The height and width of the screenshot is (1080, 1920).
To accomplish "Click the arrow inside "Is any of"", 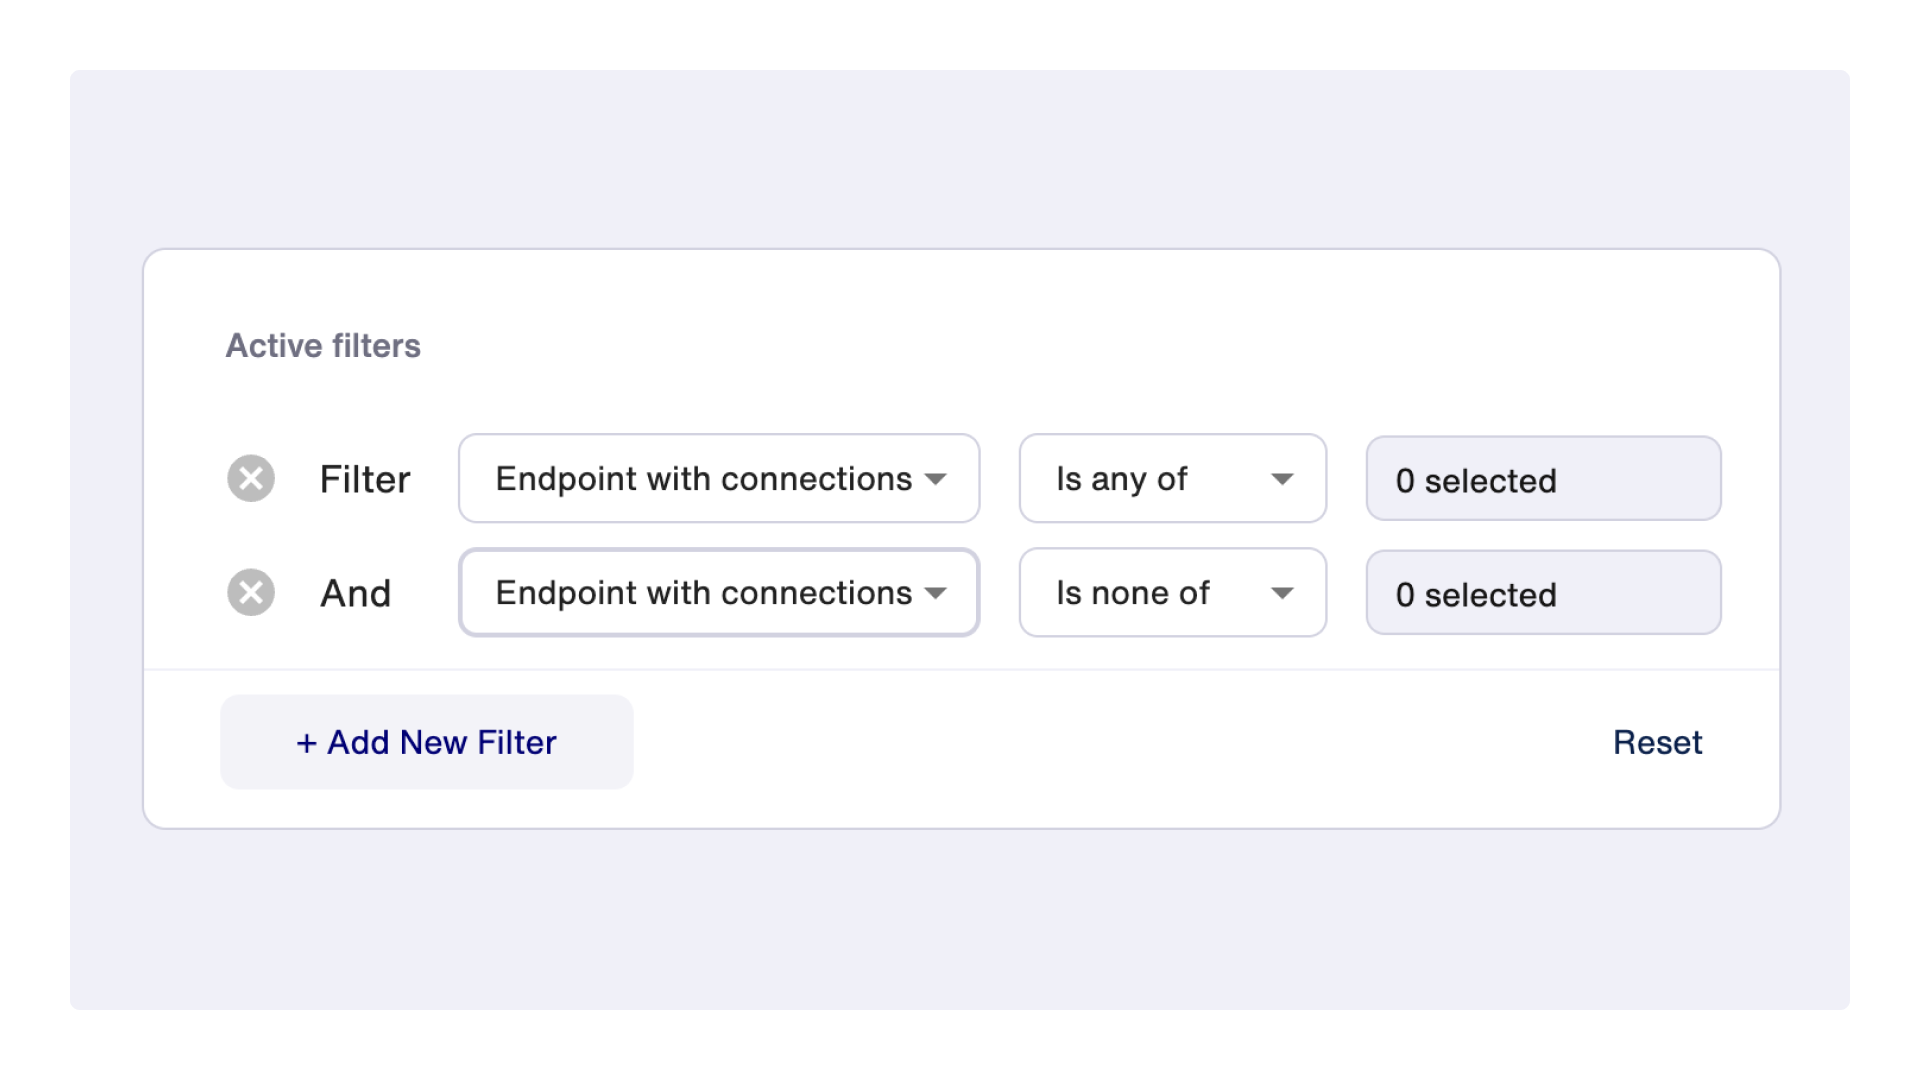I will click(1285, 478).
